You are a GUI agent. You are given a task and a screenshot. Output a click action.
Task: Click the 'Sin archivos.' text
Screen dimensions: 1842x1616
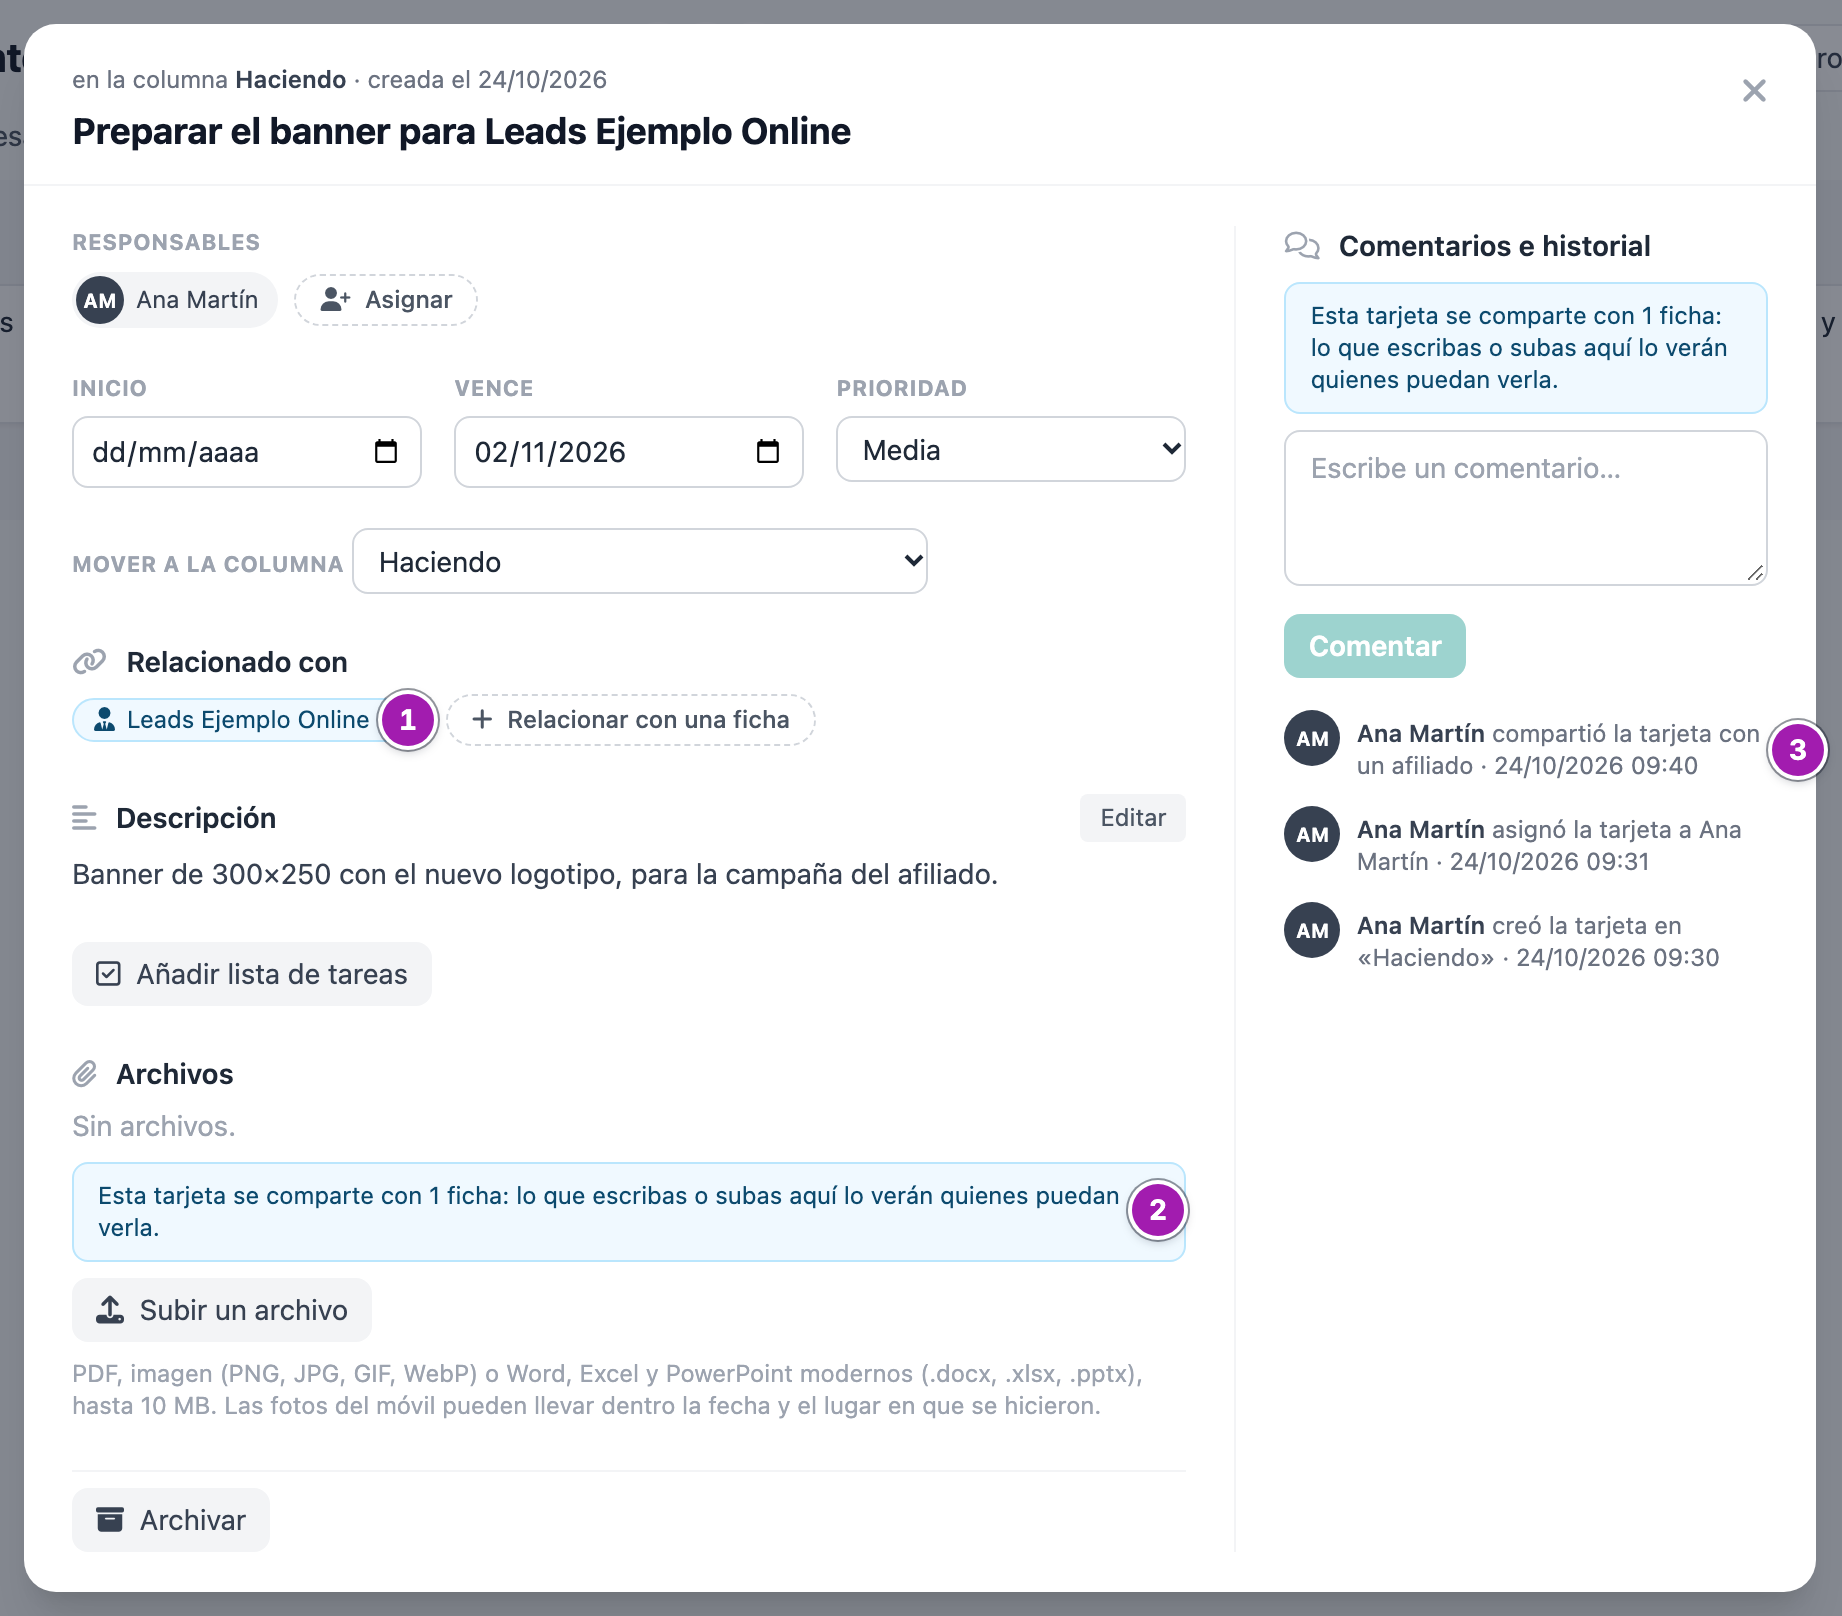[x=154, y=1126]
